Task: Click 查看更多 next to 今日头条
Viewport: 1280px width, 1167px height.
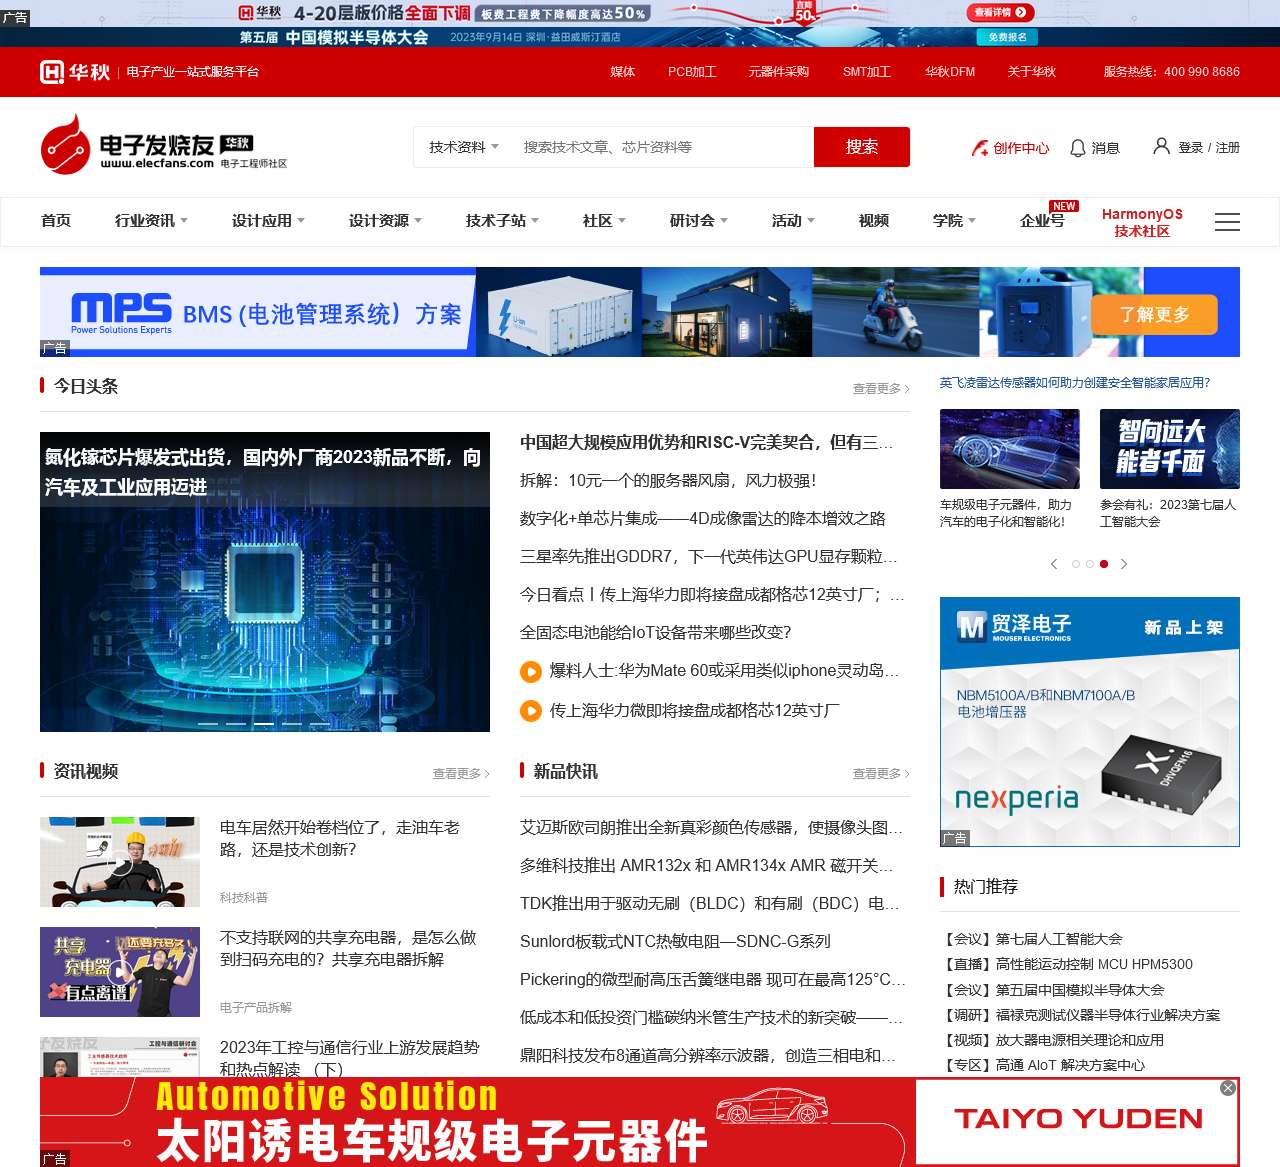Action: click(x=881, y=389)
